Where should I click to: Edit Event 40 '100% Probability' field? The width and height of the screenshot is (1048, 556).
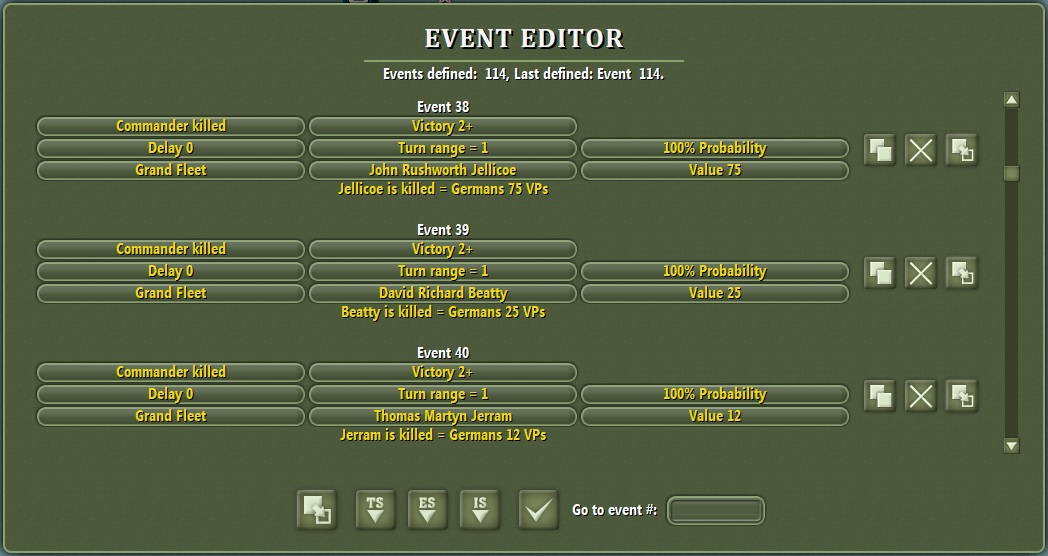714,394
